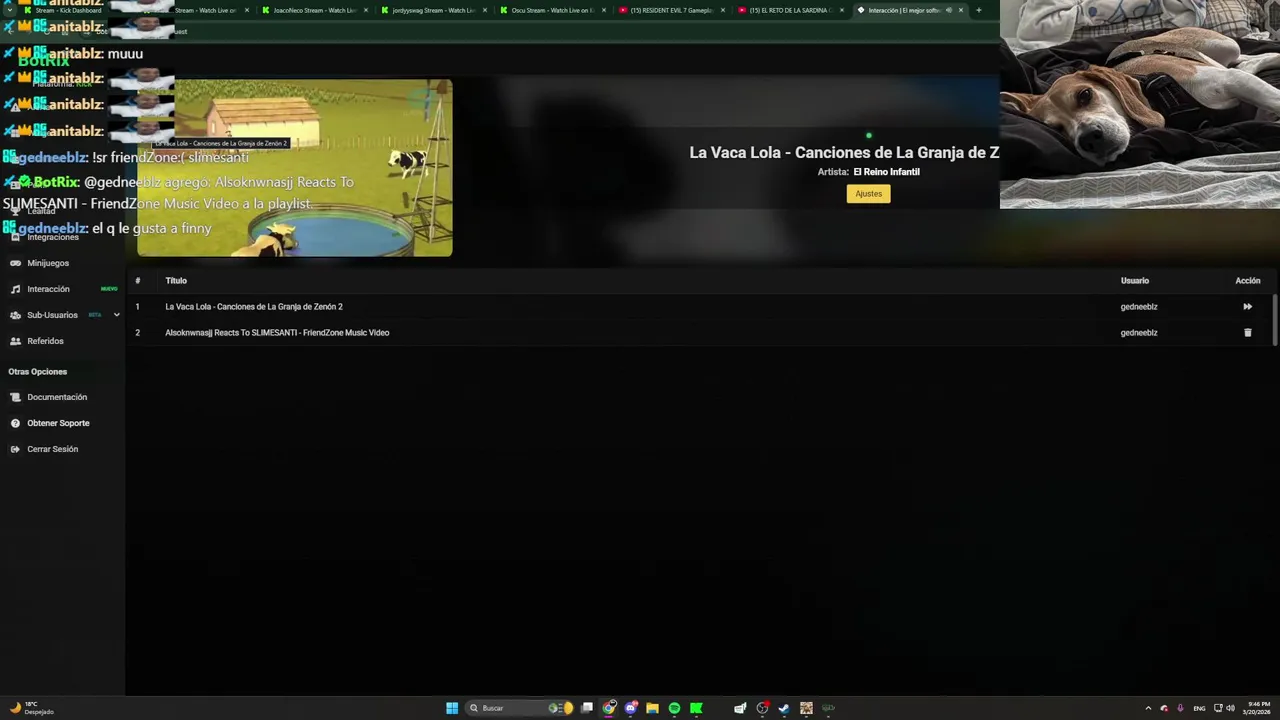Click the microphone tray icon

(x=1181, y=708)
